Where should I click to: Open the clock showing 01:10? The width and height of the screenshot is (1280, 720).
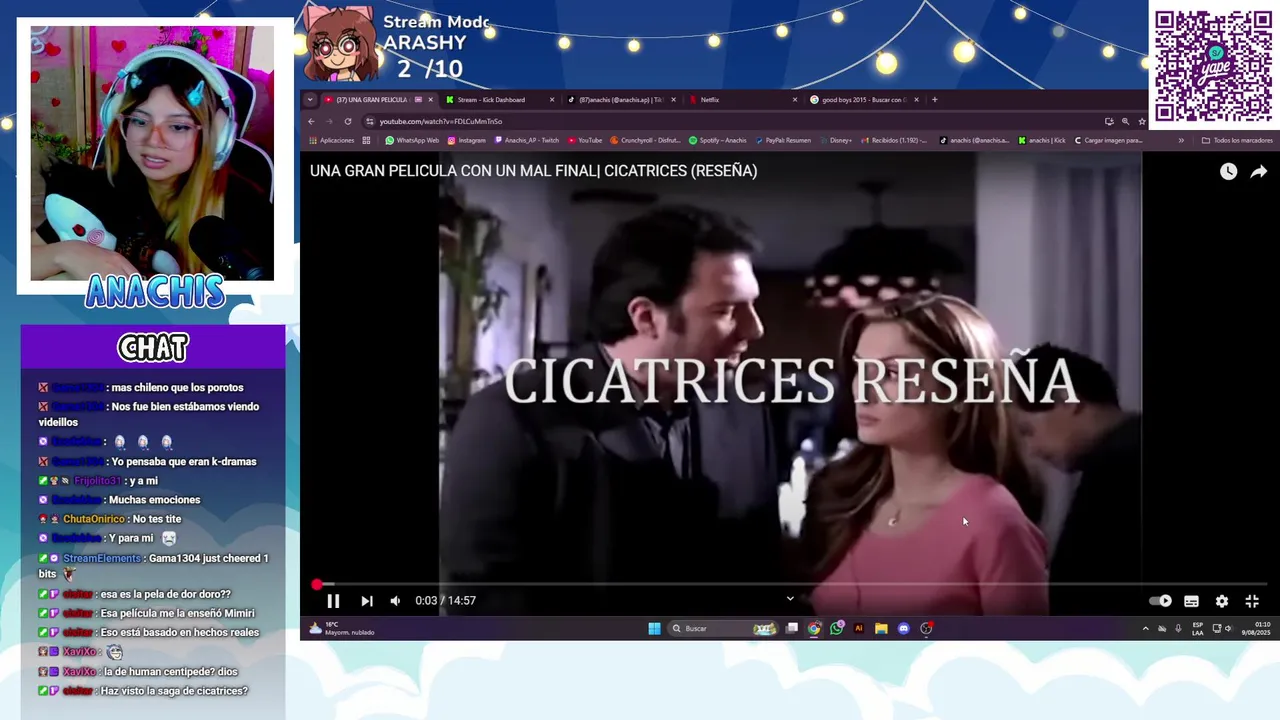1256,629
